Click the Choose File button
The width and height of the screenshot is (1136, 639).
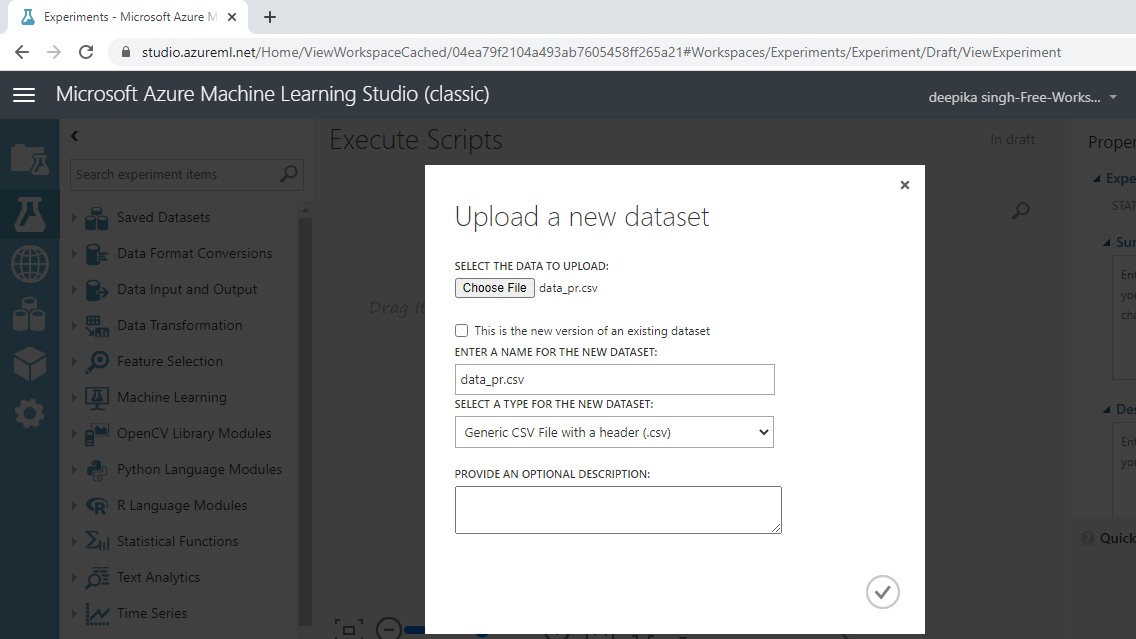495,288
